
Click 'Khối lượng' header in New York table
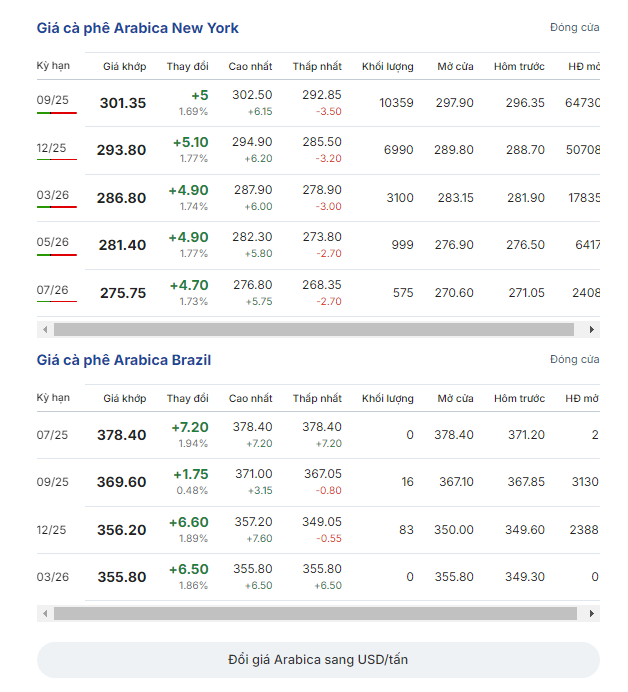click(x=387, y=67)
